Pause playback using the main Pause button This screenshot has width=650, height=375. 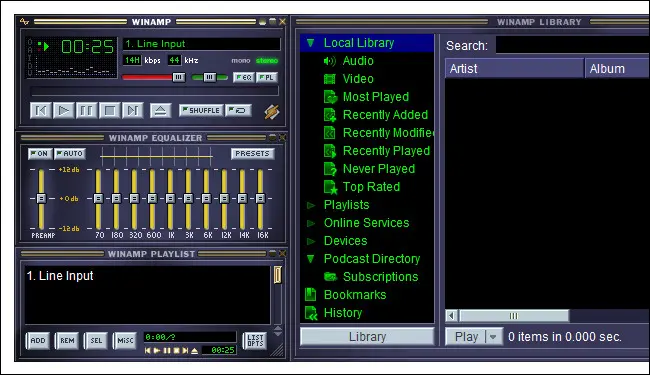pos(86,111)
